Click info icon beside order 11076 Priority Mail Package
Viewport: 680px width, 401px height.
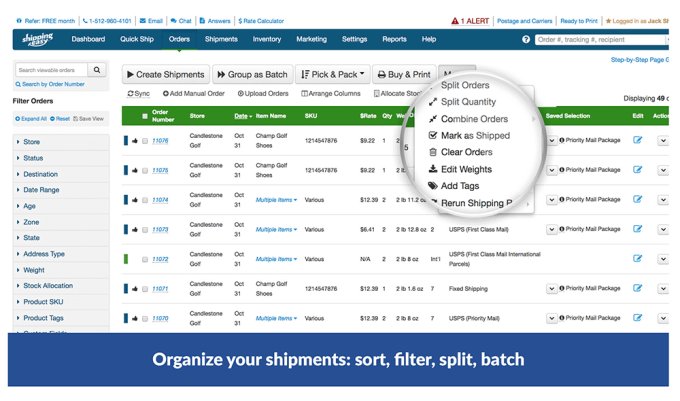(x=562, y=140)
